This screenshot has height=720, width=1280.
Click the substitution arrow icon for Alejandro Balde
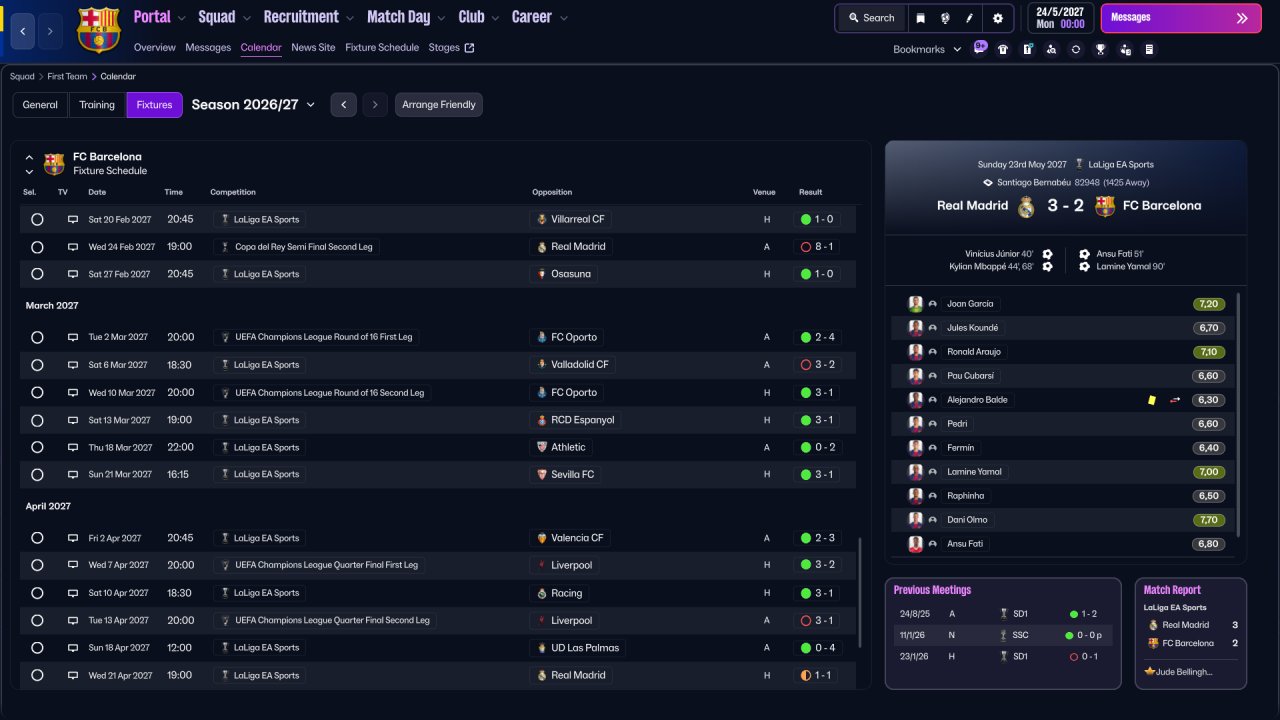pos(1175,400)
